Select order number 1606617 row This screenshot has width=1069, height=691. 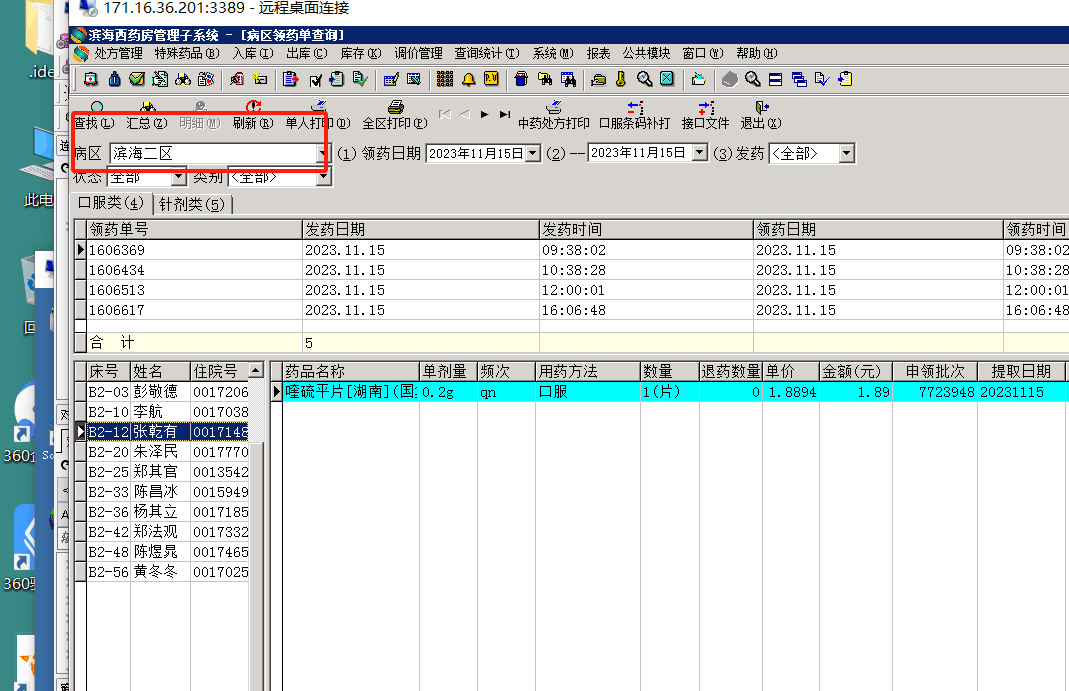571,310
